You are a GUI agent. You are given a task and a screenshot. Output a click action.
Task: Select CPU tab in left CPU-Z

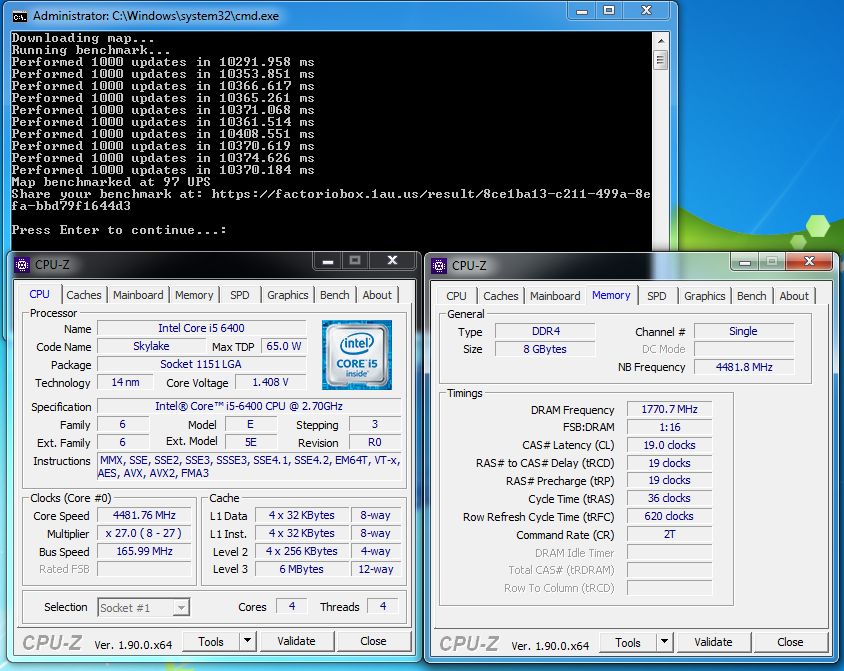click(x=39, y=294)
